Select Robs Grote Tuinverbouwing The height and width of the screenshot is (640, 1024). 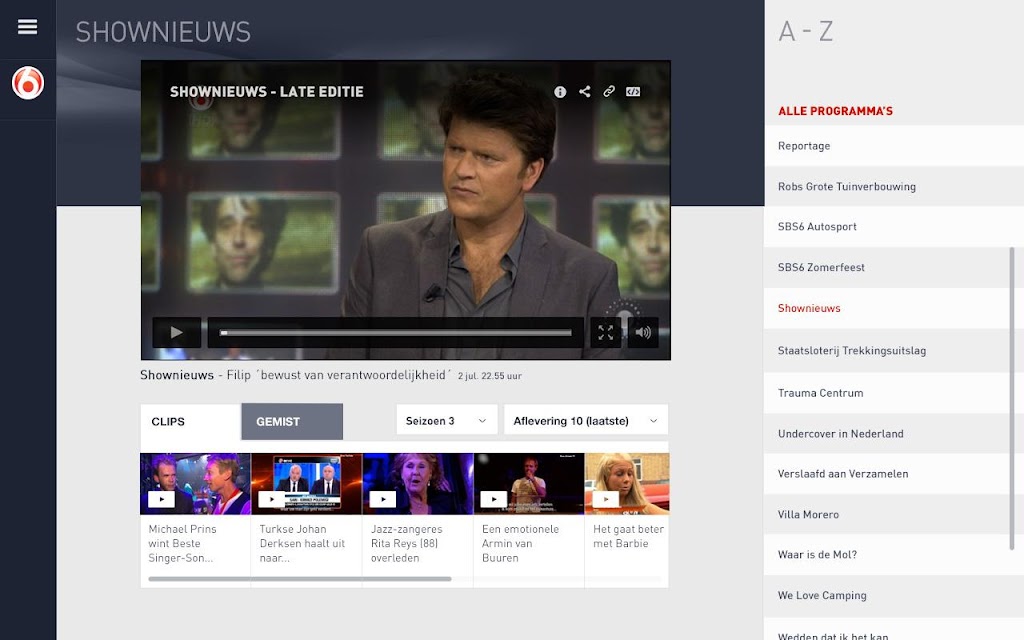[893, 186]
